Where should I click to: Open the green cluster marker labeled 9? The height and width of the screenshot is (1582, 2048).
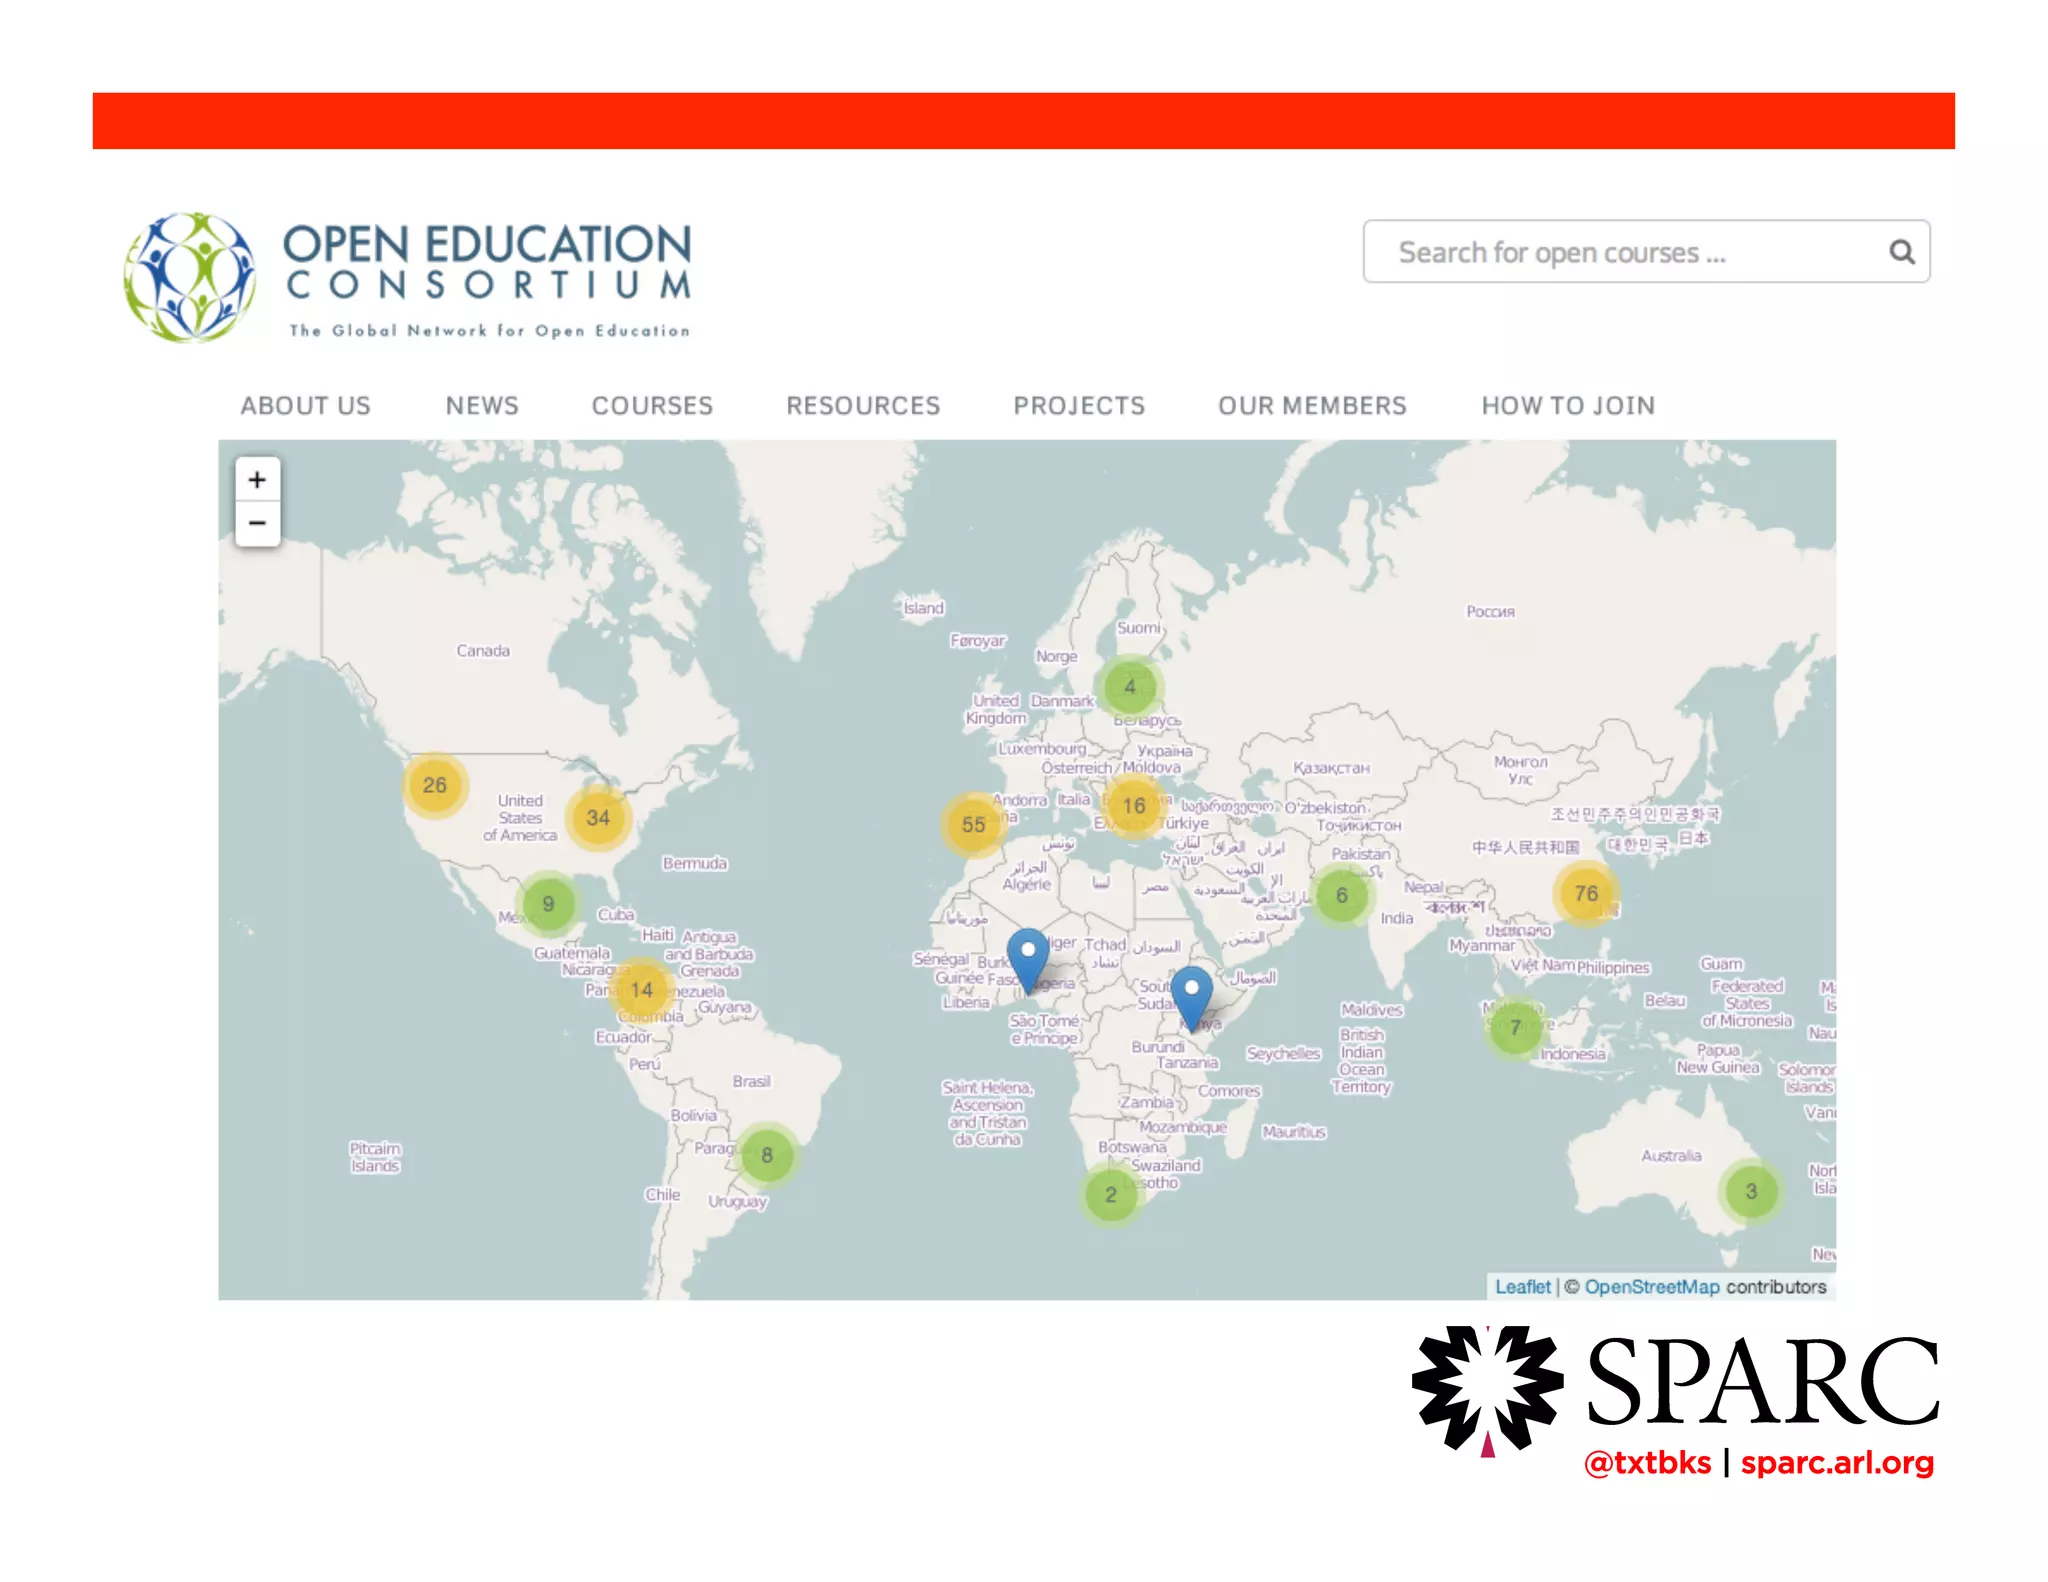tap(548, 904)
